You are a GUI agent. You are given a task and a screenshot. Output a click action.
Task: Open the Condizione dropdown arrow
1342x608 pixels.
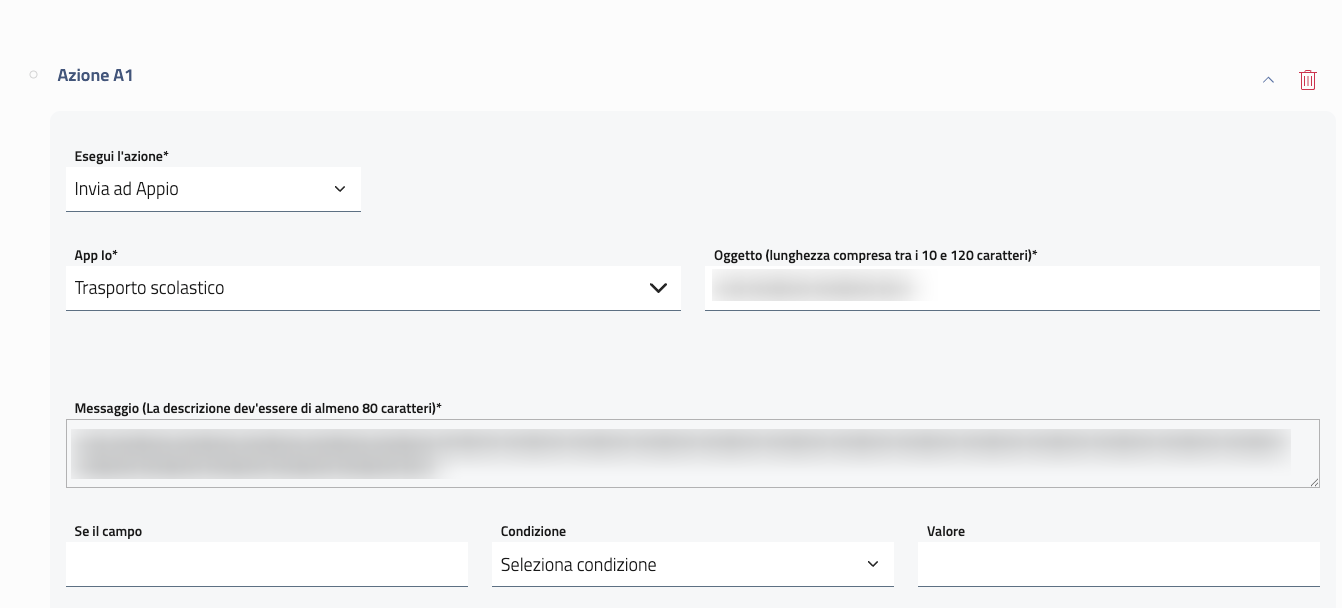point(872,564)
